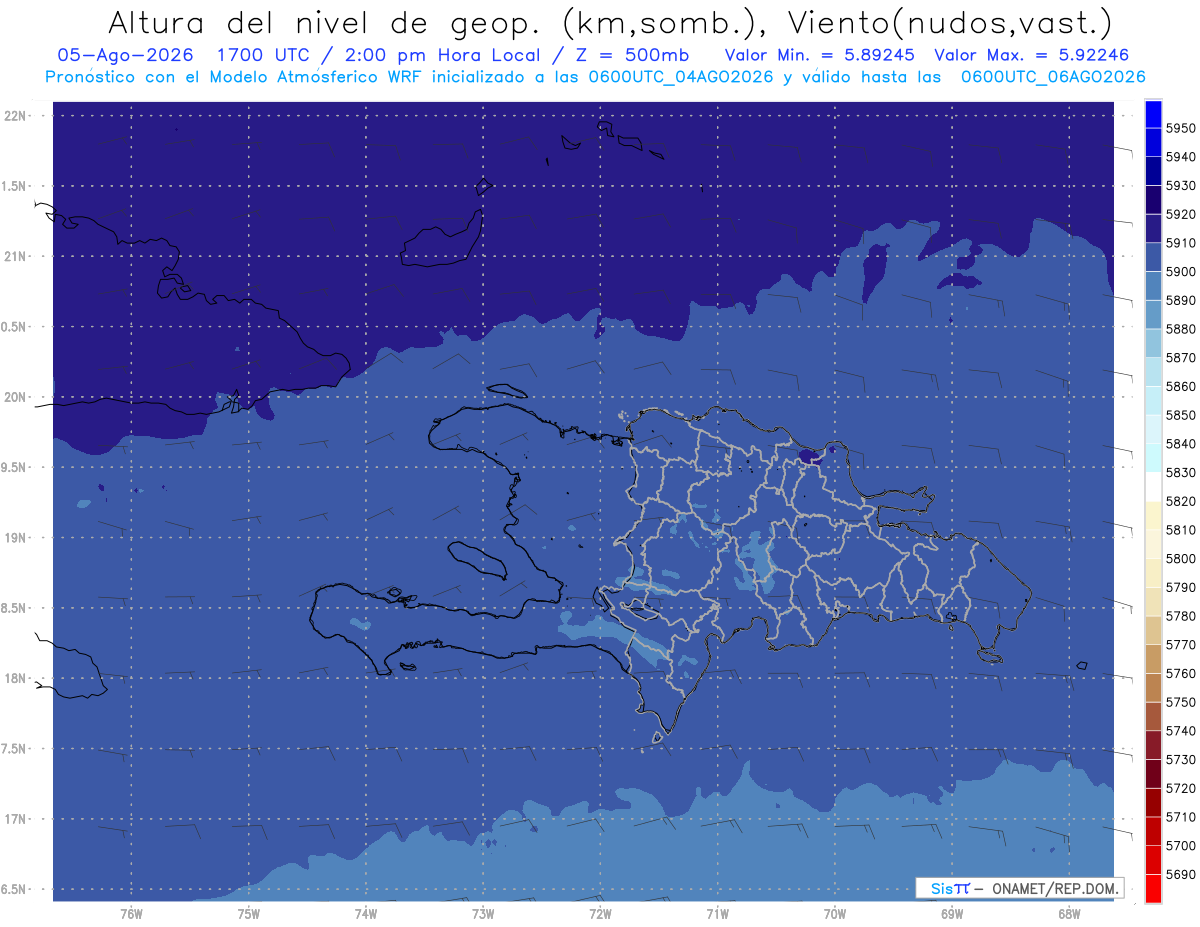Click the '76W' longitude label
Image resolution: width=1200 pixels, height=927 pixels.
(x=131, y=913)
